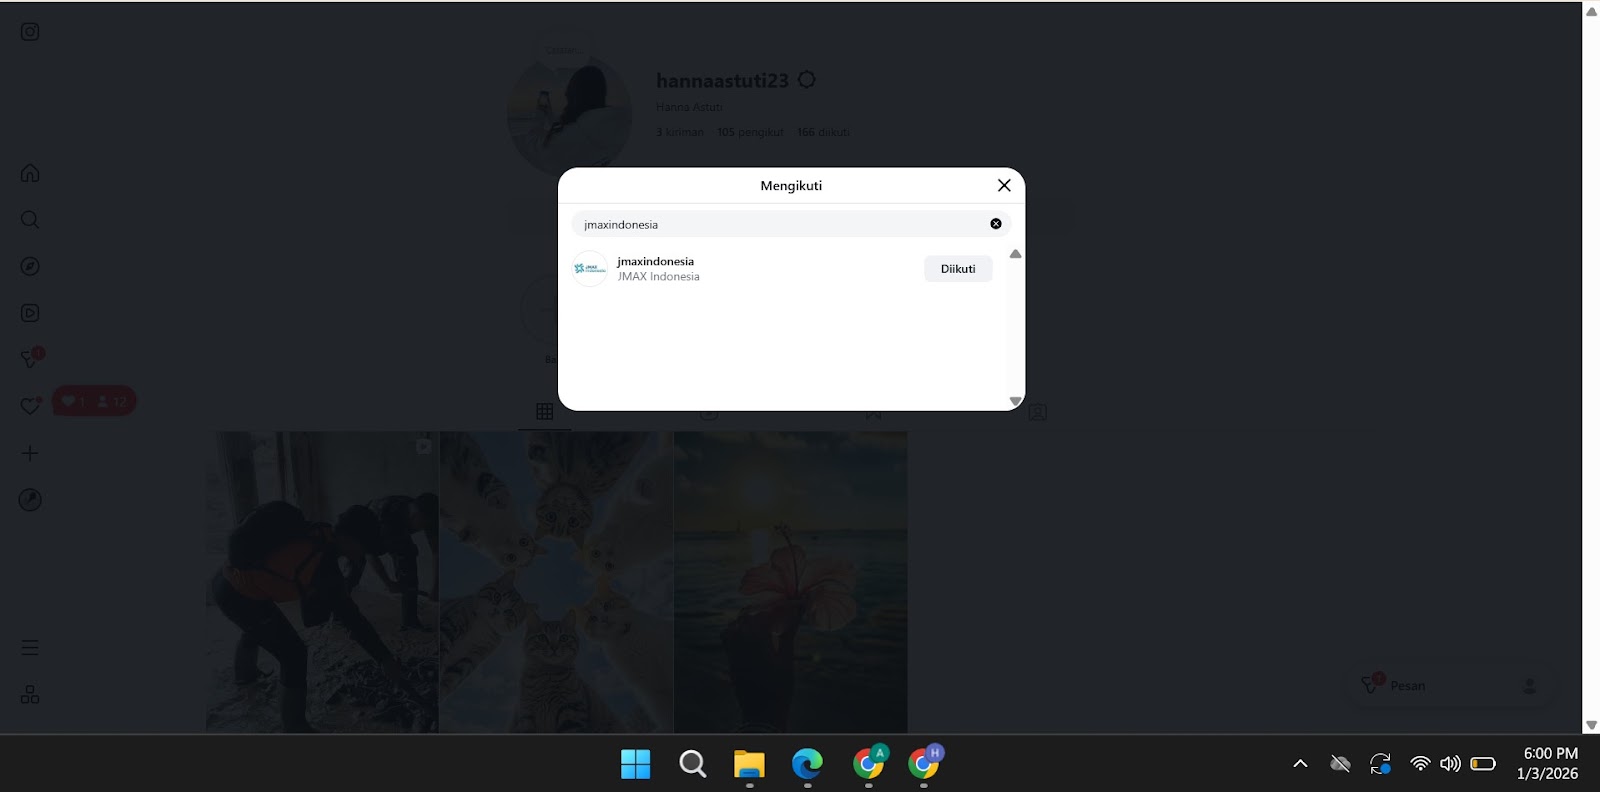The height and width of the screenshot is (792, 1600).
Task: Open Reels from the sidebar
Action: click(30, 313)
